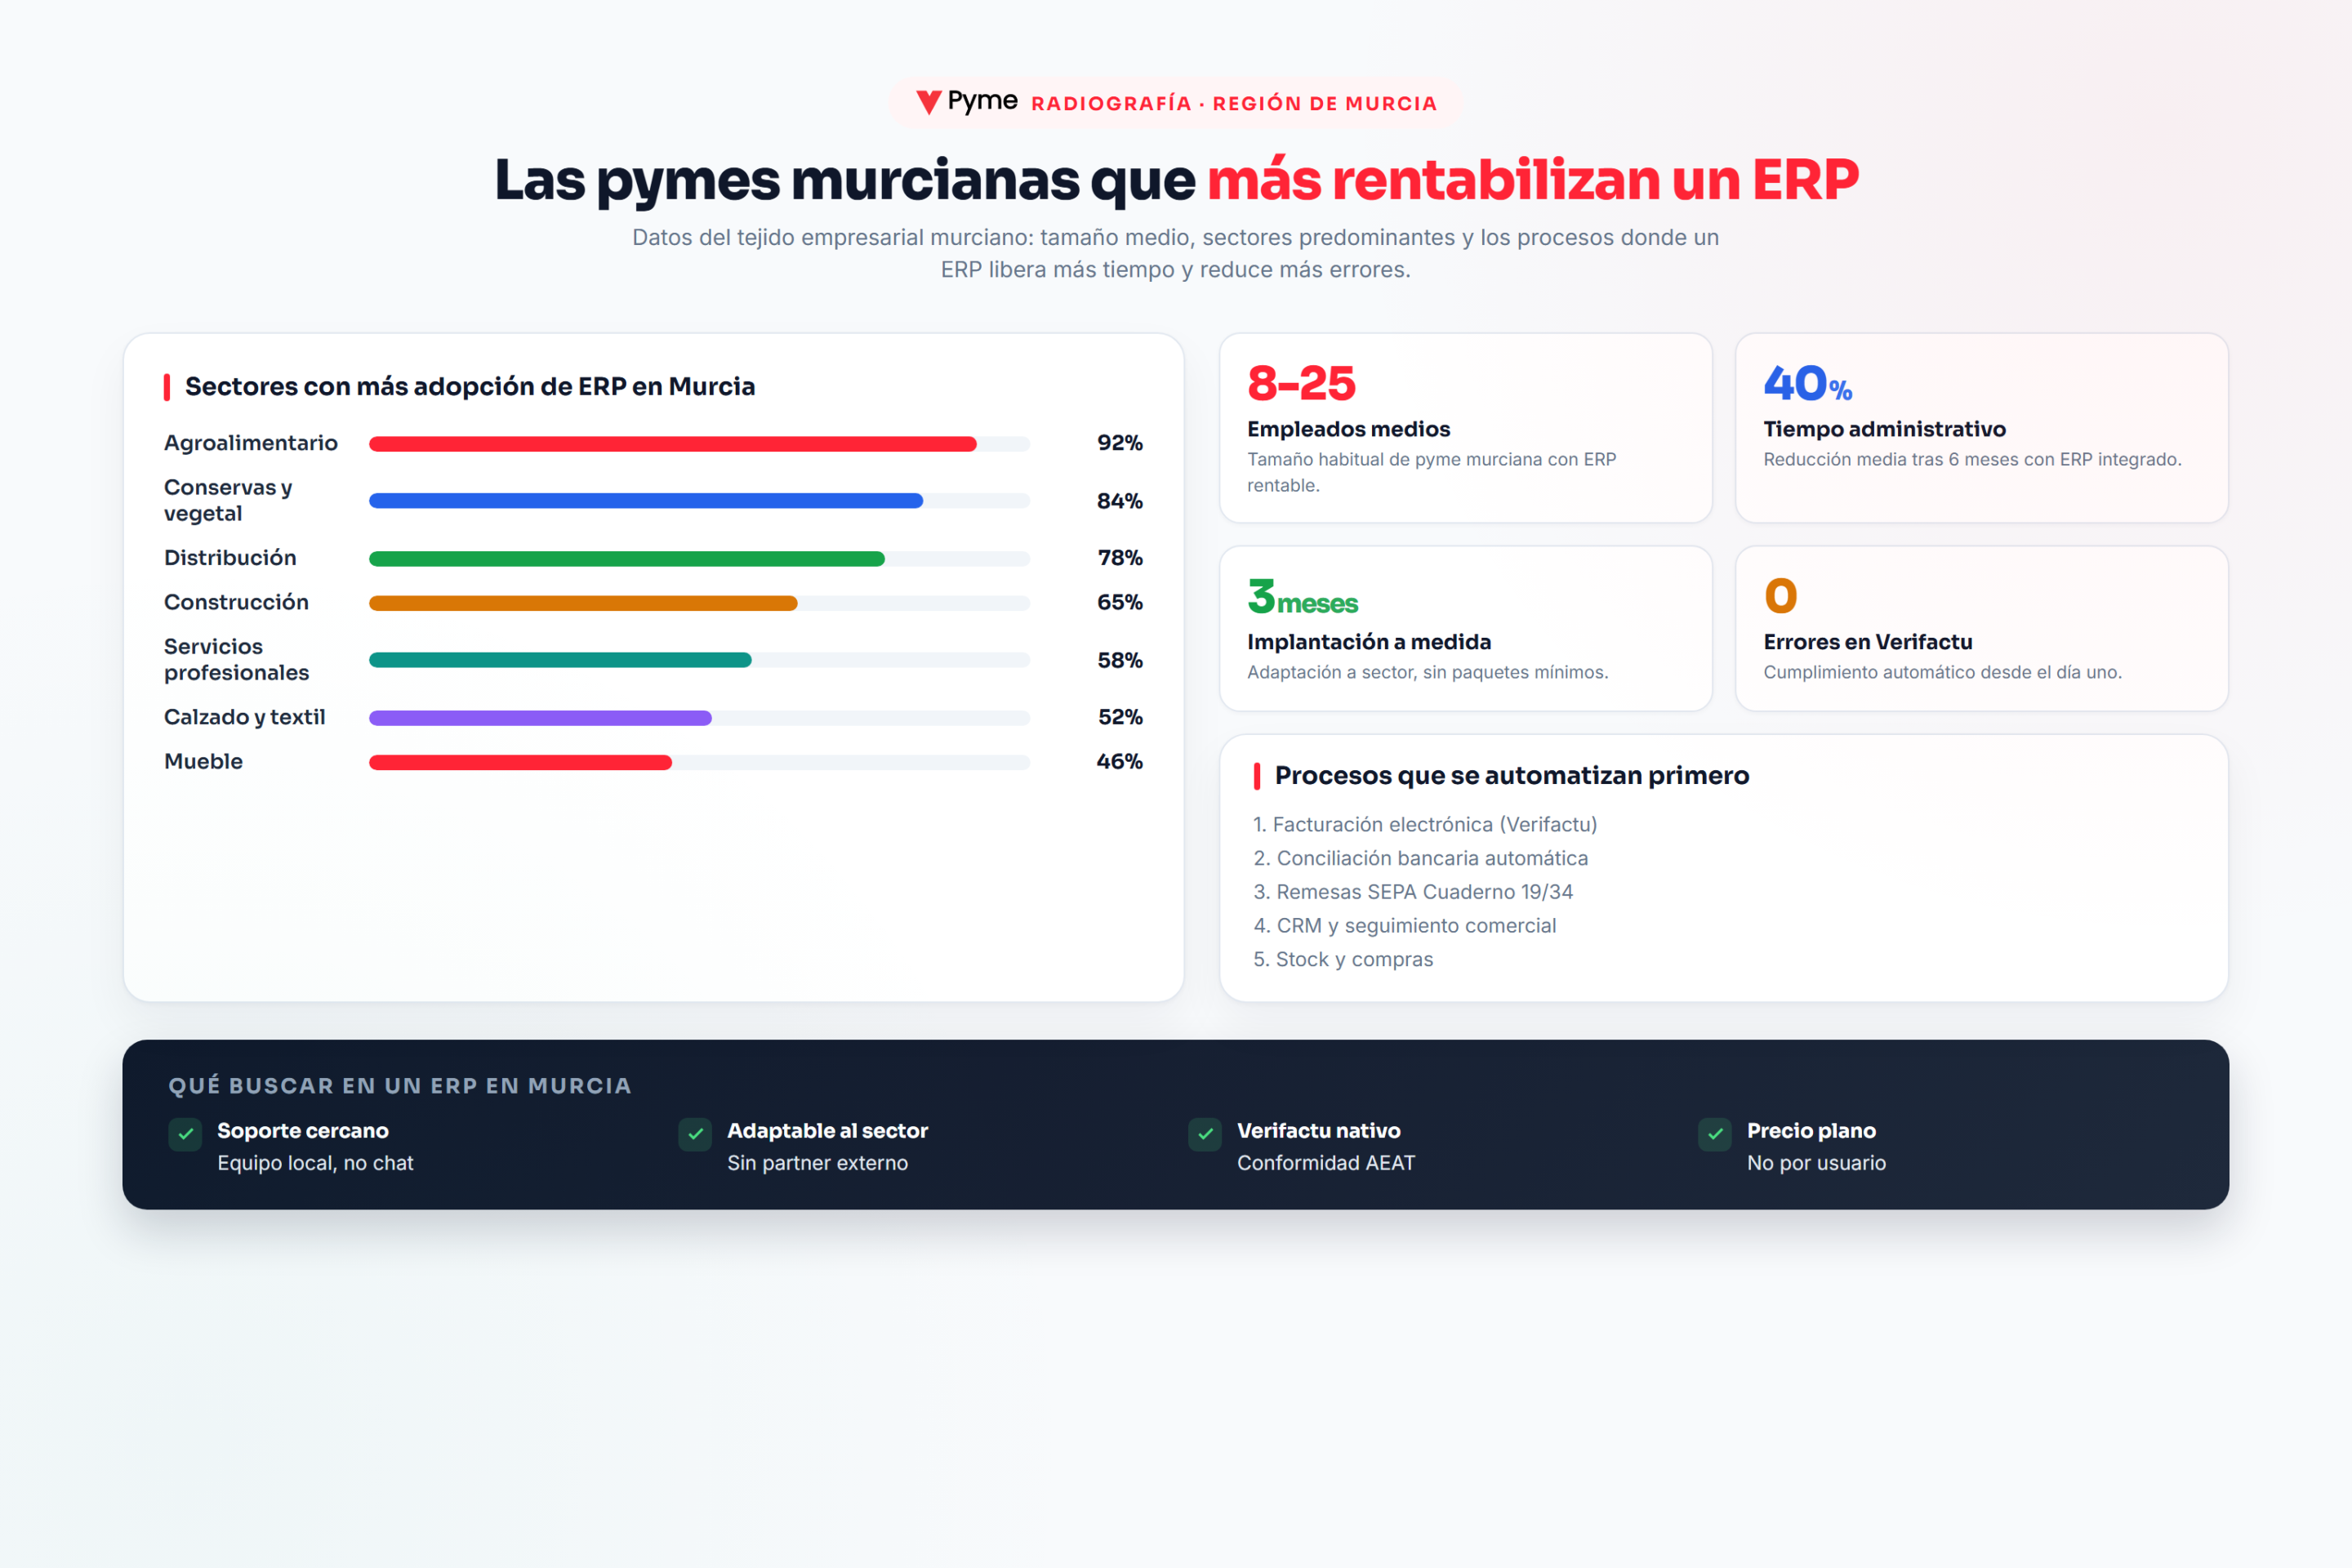Viewport: 2352px width, 1568px height.
Task: Click the Distribución green progress bar
Action: coord(627,559)
